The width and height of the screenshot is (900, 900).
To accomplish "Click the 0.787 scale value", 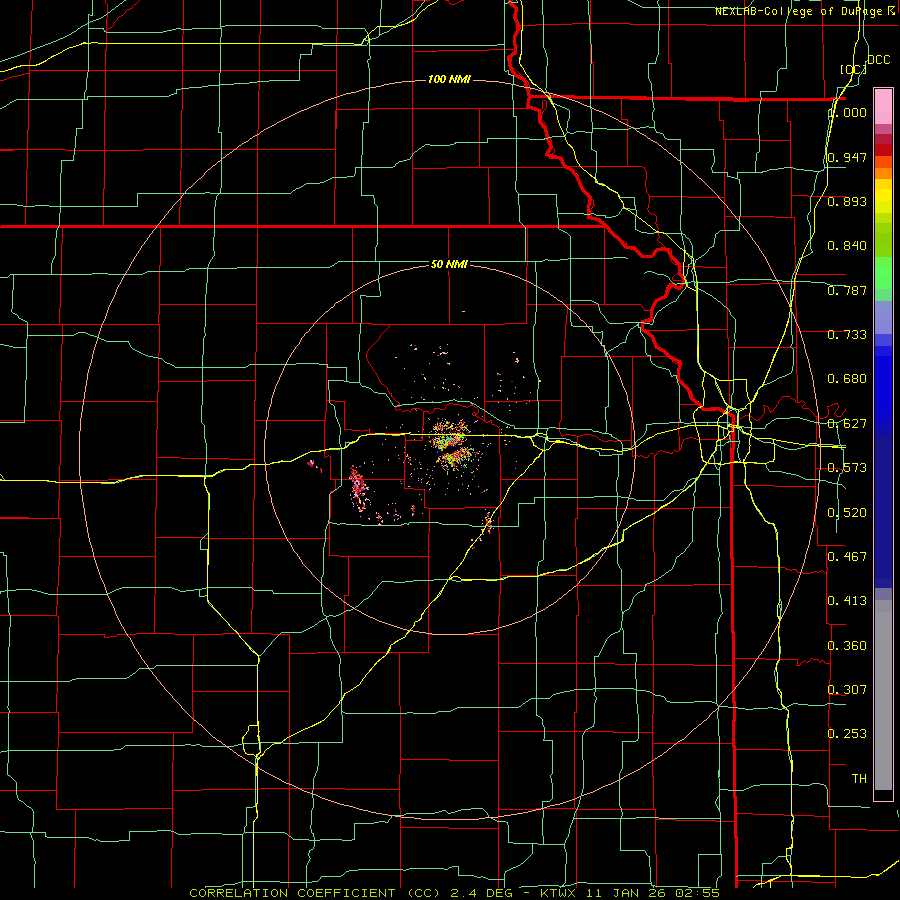I will point(847,290).
